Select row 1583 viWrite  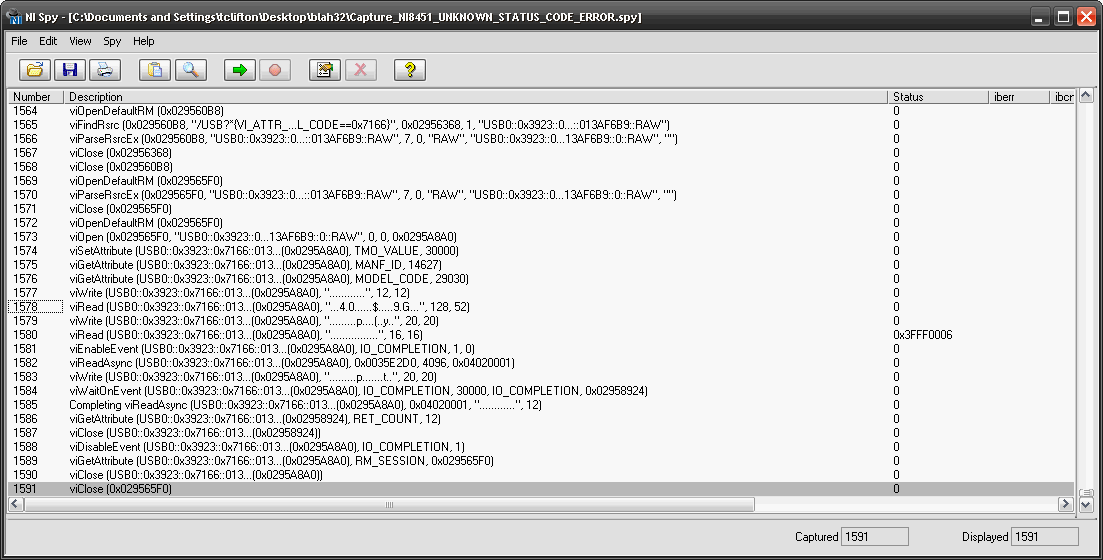point(541,377)
